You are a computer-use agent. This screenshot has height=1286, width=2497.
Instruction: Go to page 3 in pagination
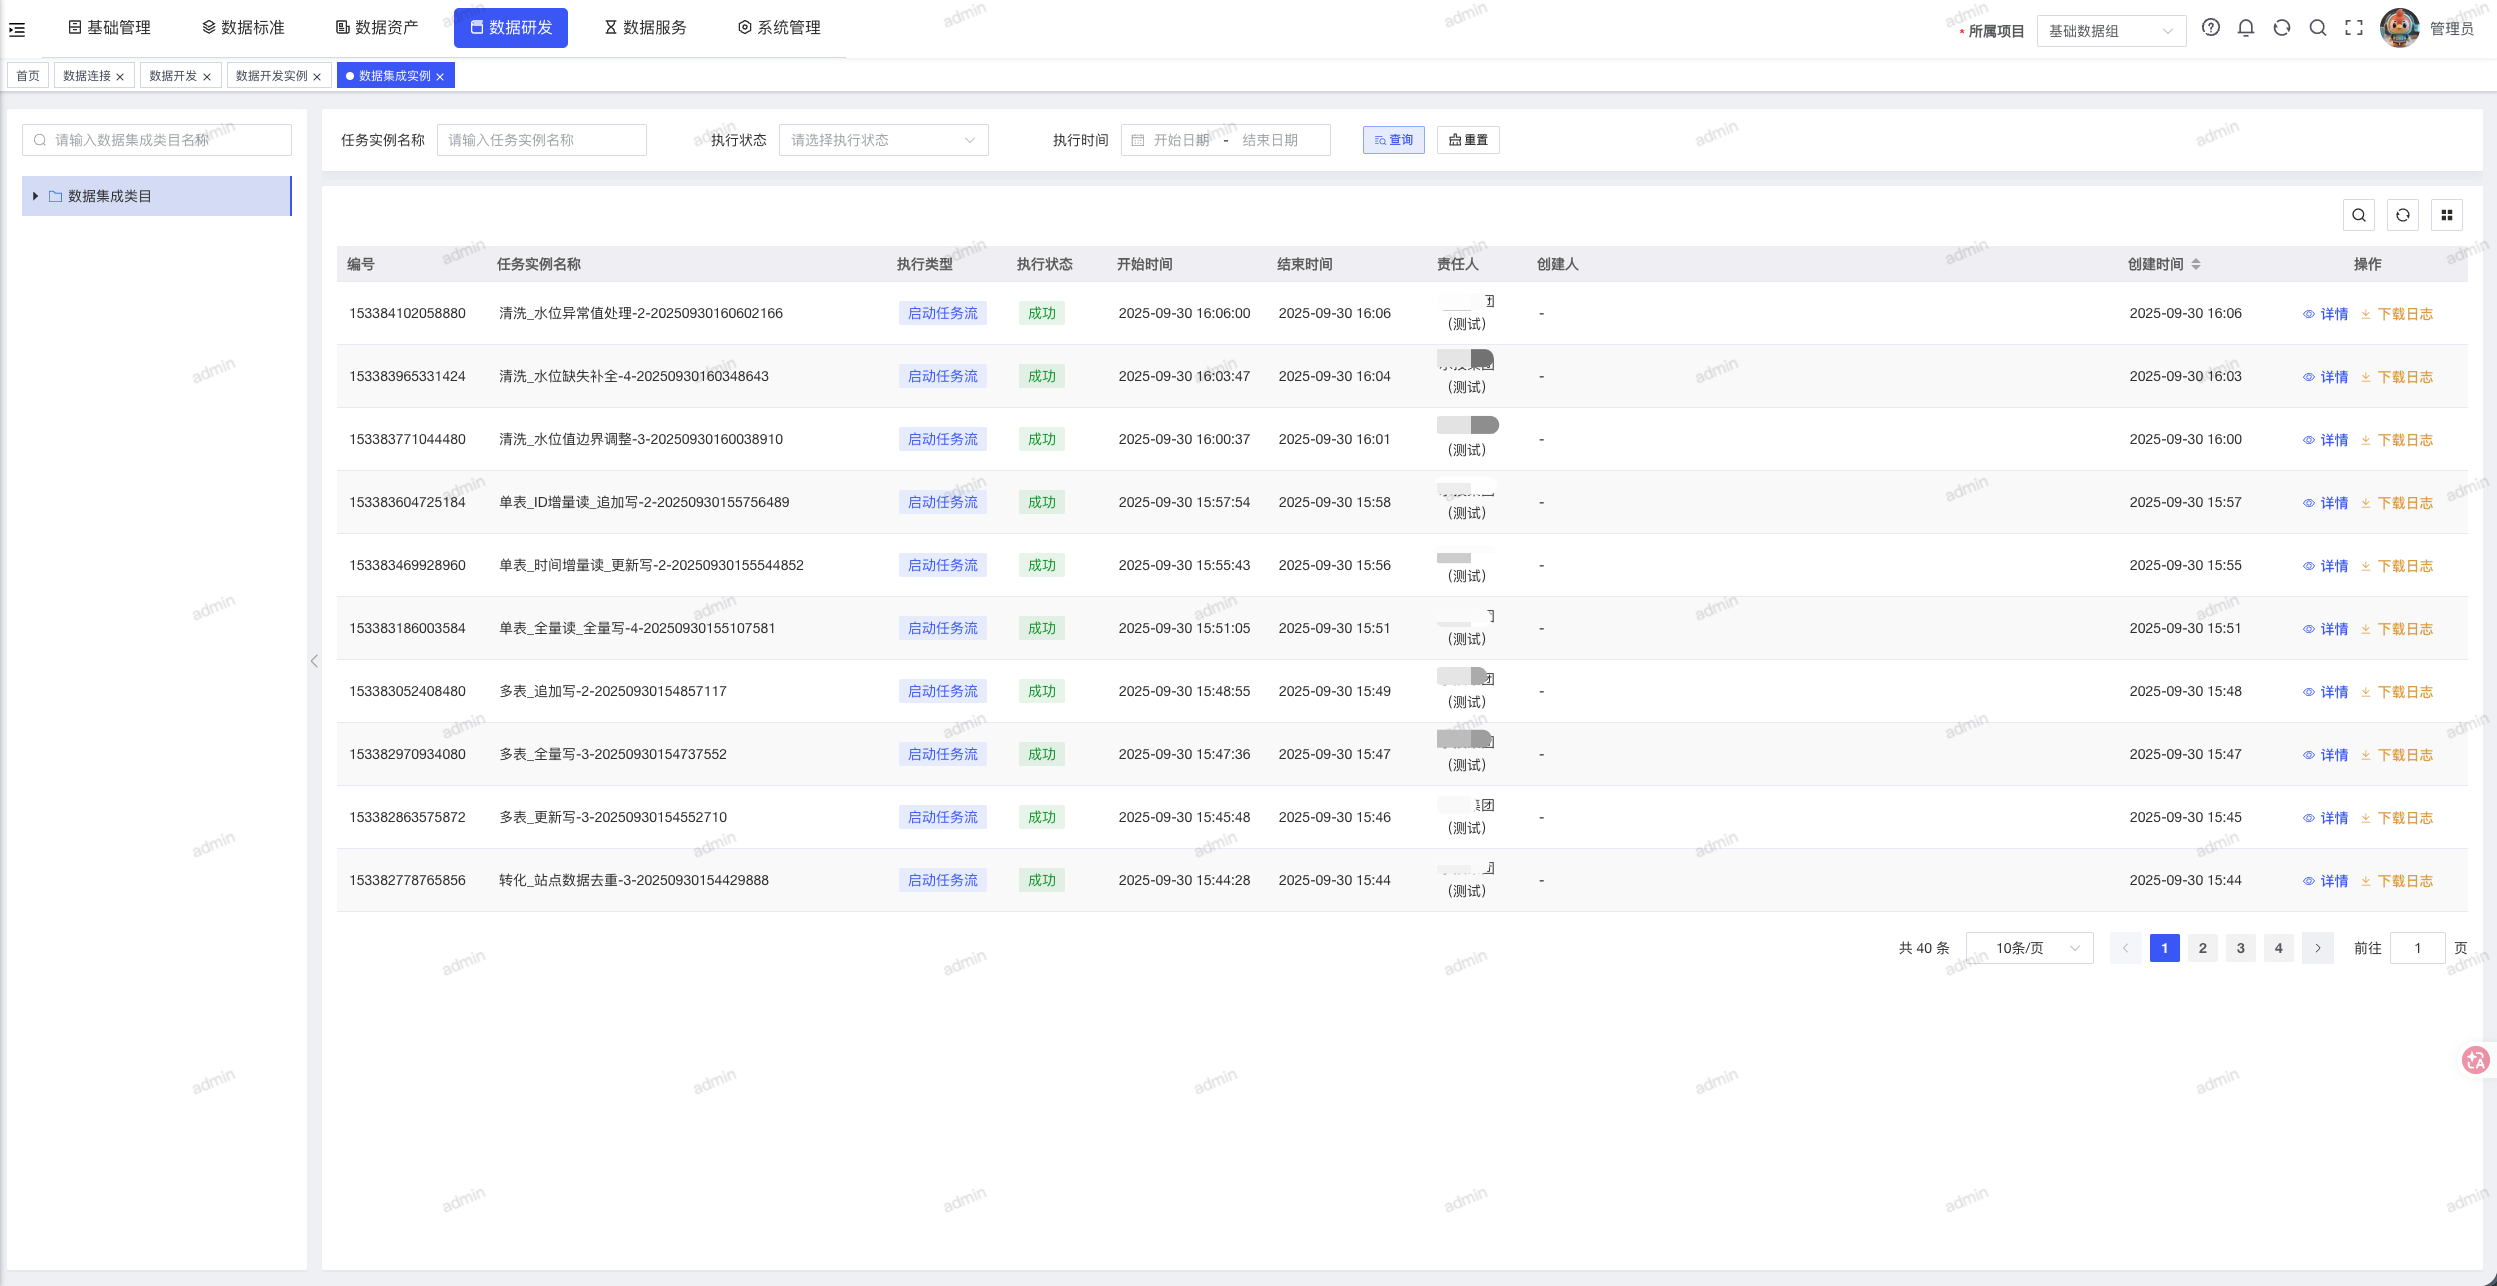pos(2241,948)
